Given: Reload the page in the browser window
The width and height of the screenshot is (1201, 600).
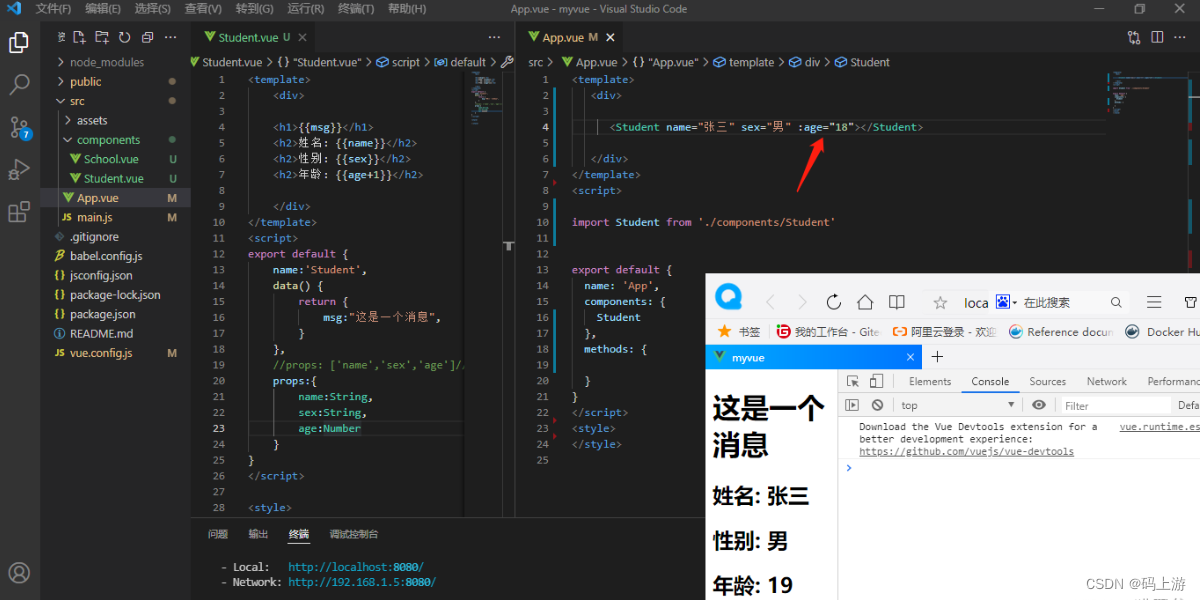Looking at the screenshot, I should pos(833,302).
